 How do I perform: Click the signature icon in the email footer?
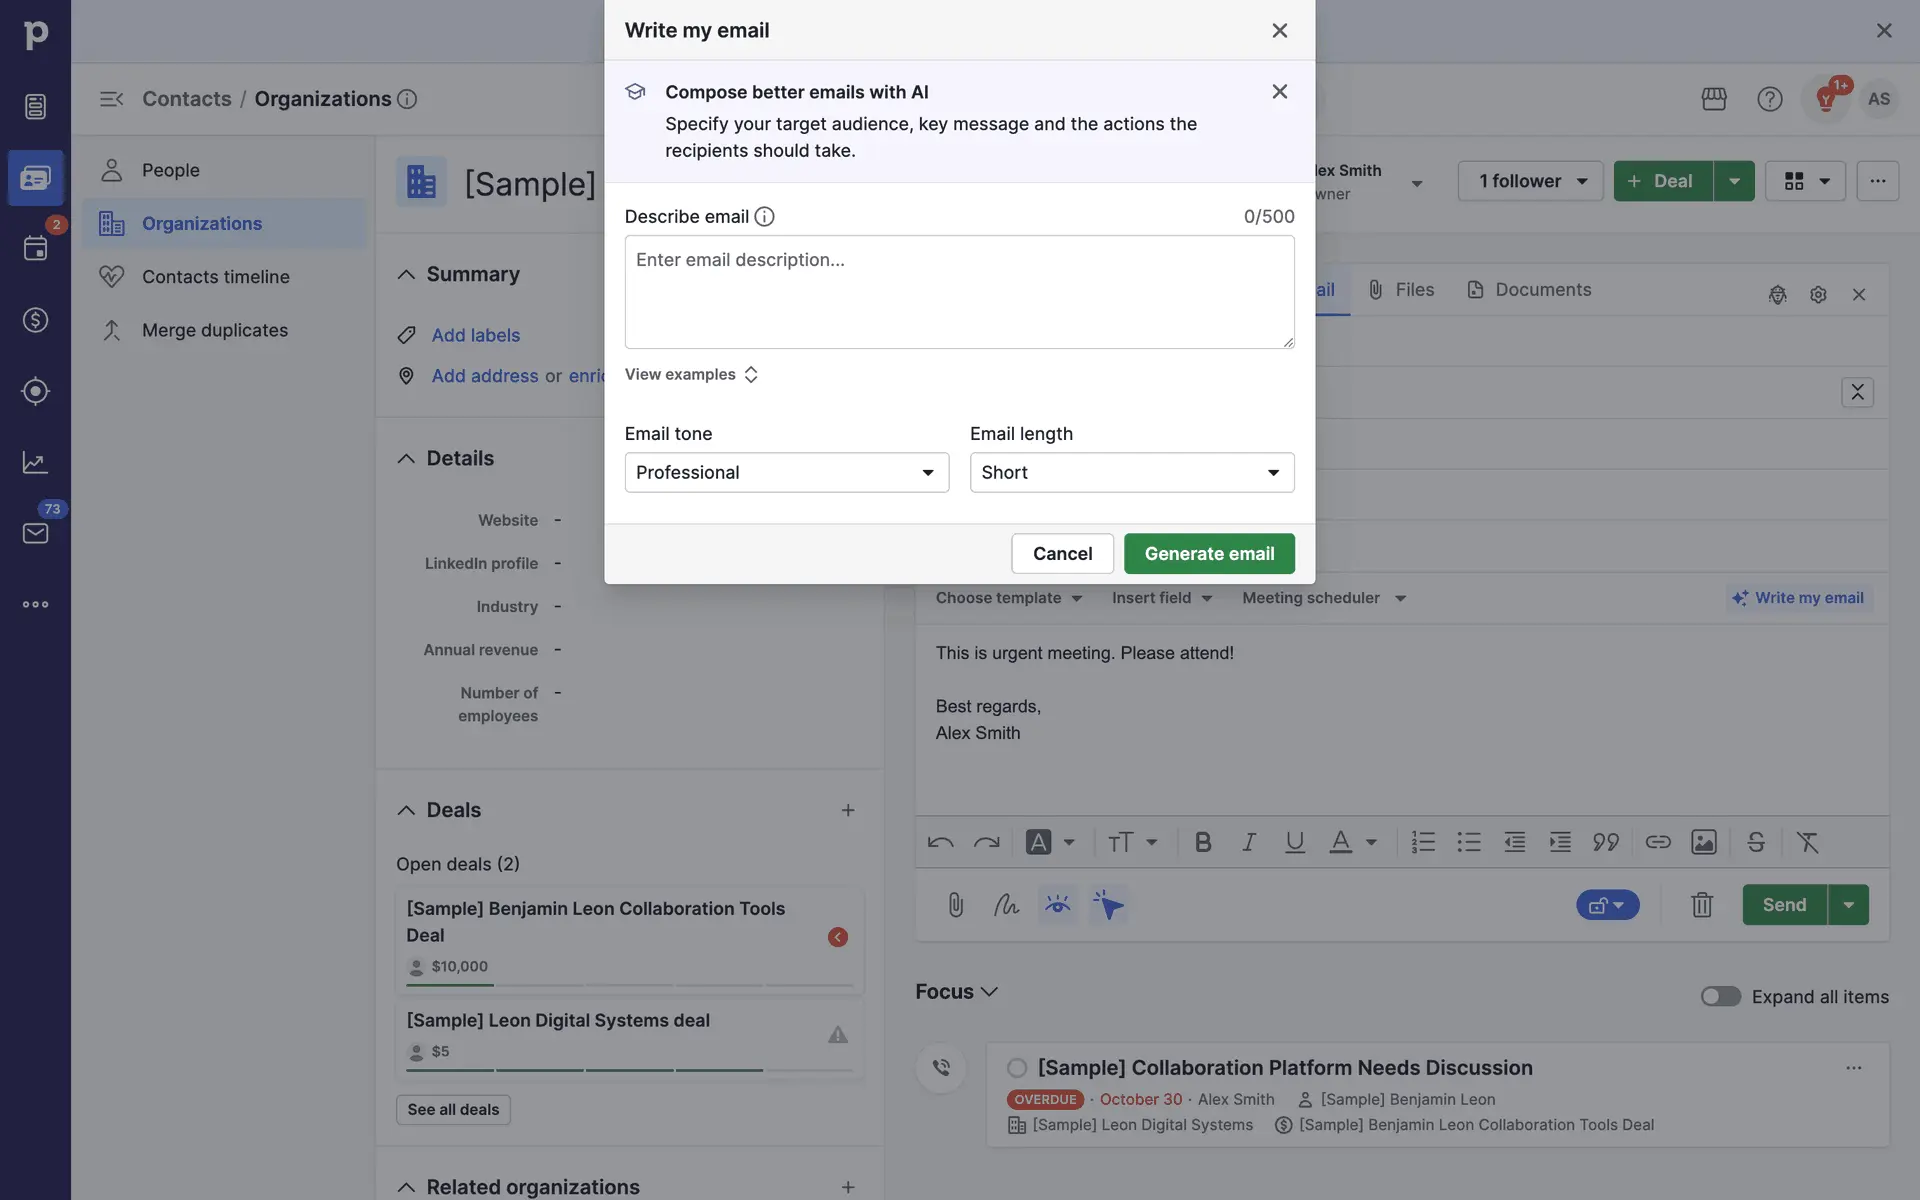coord(1006,905)
